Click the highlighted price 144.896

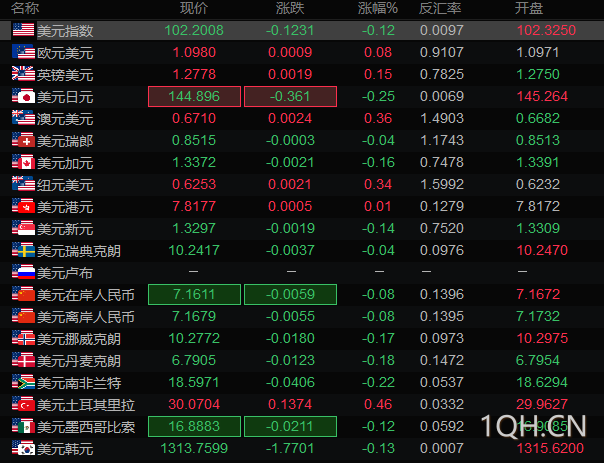(x=195, y=96)
